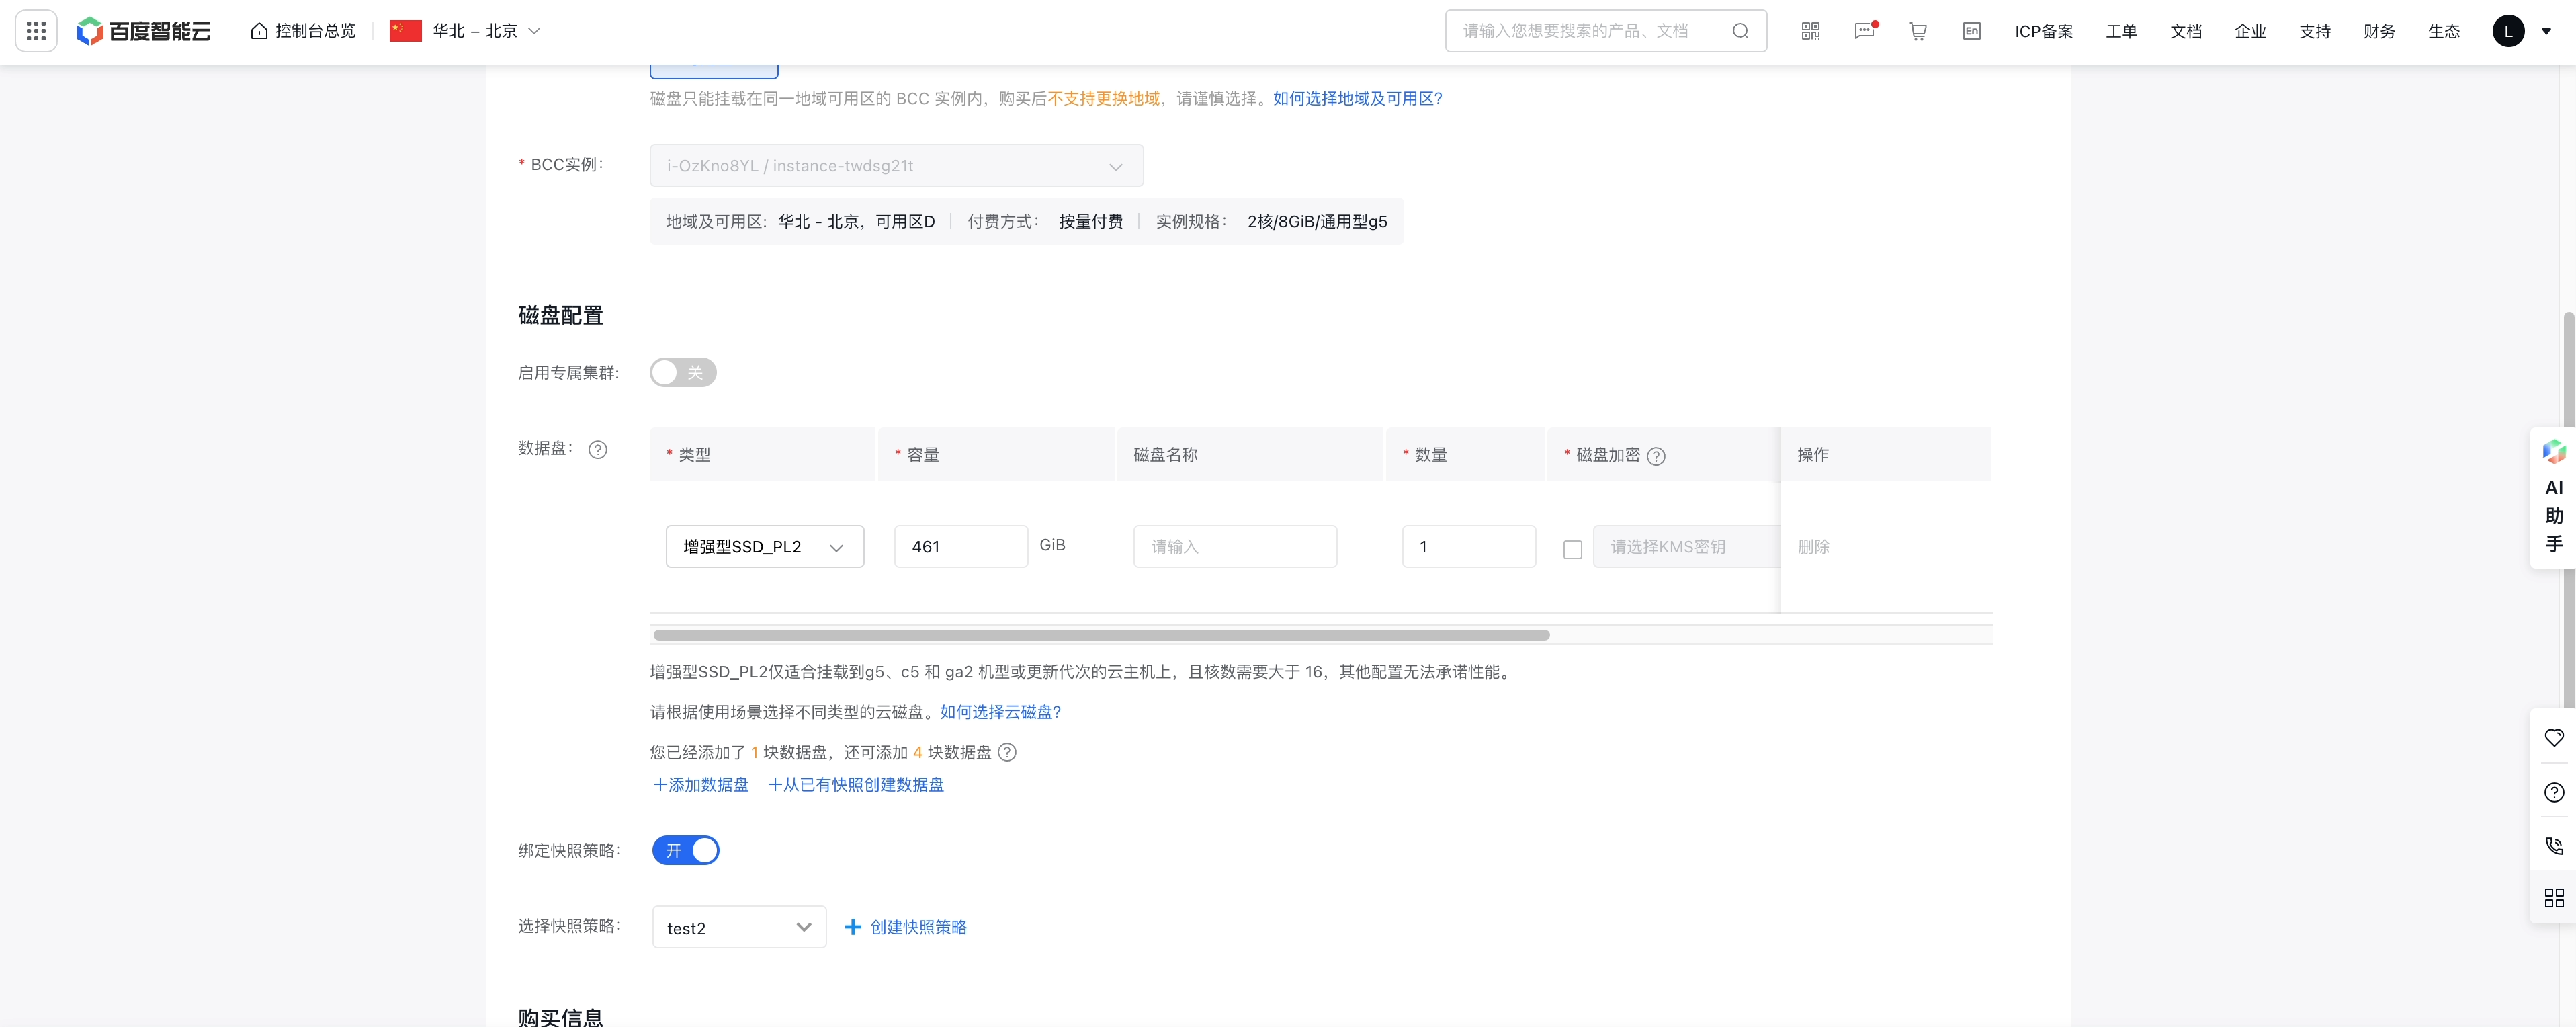
Task: Open the test2 snapshot policy dropdown
Action: 739,927
